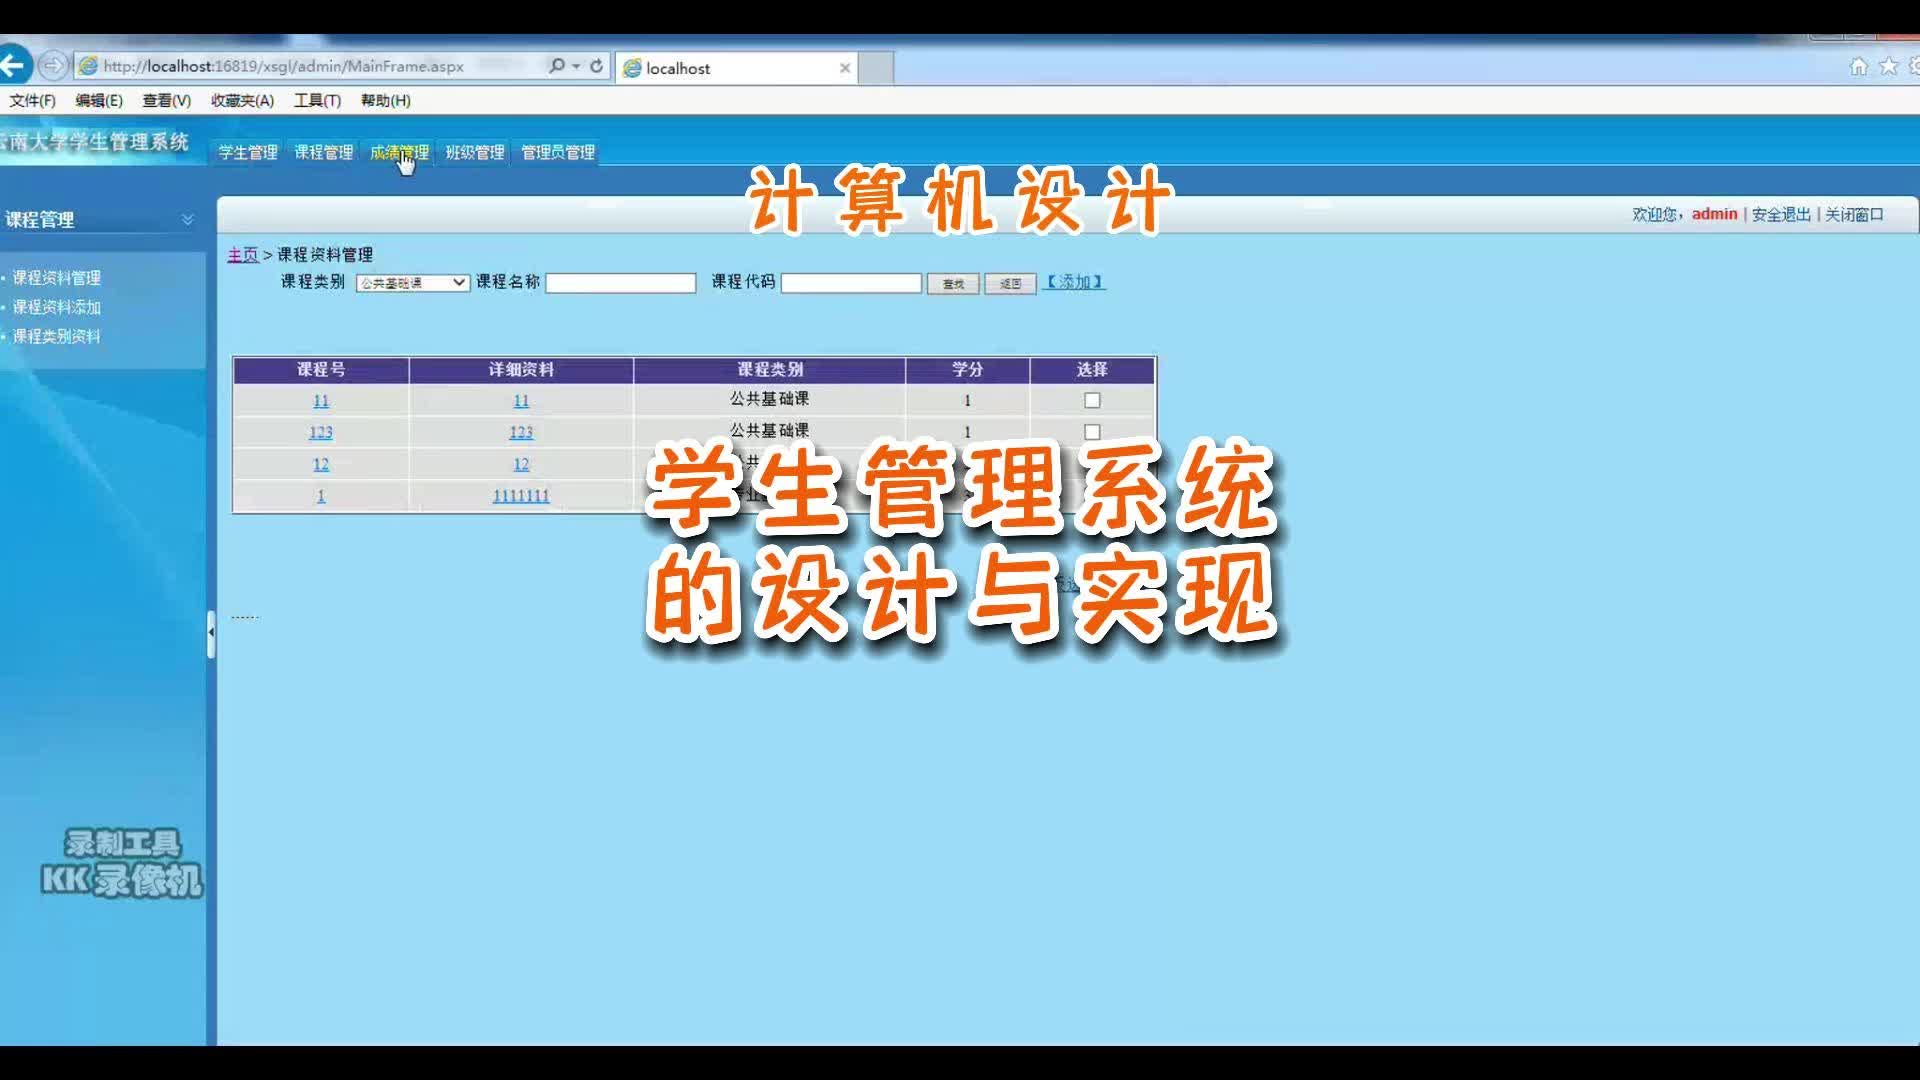Screen dimensions: 1920x1080
Task: Open 课程类别资料 in the sidebar
Action: [56, 336]
